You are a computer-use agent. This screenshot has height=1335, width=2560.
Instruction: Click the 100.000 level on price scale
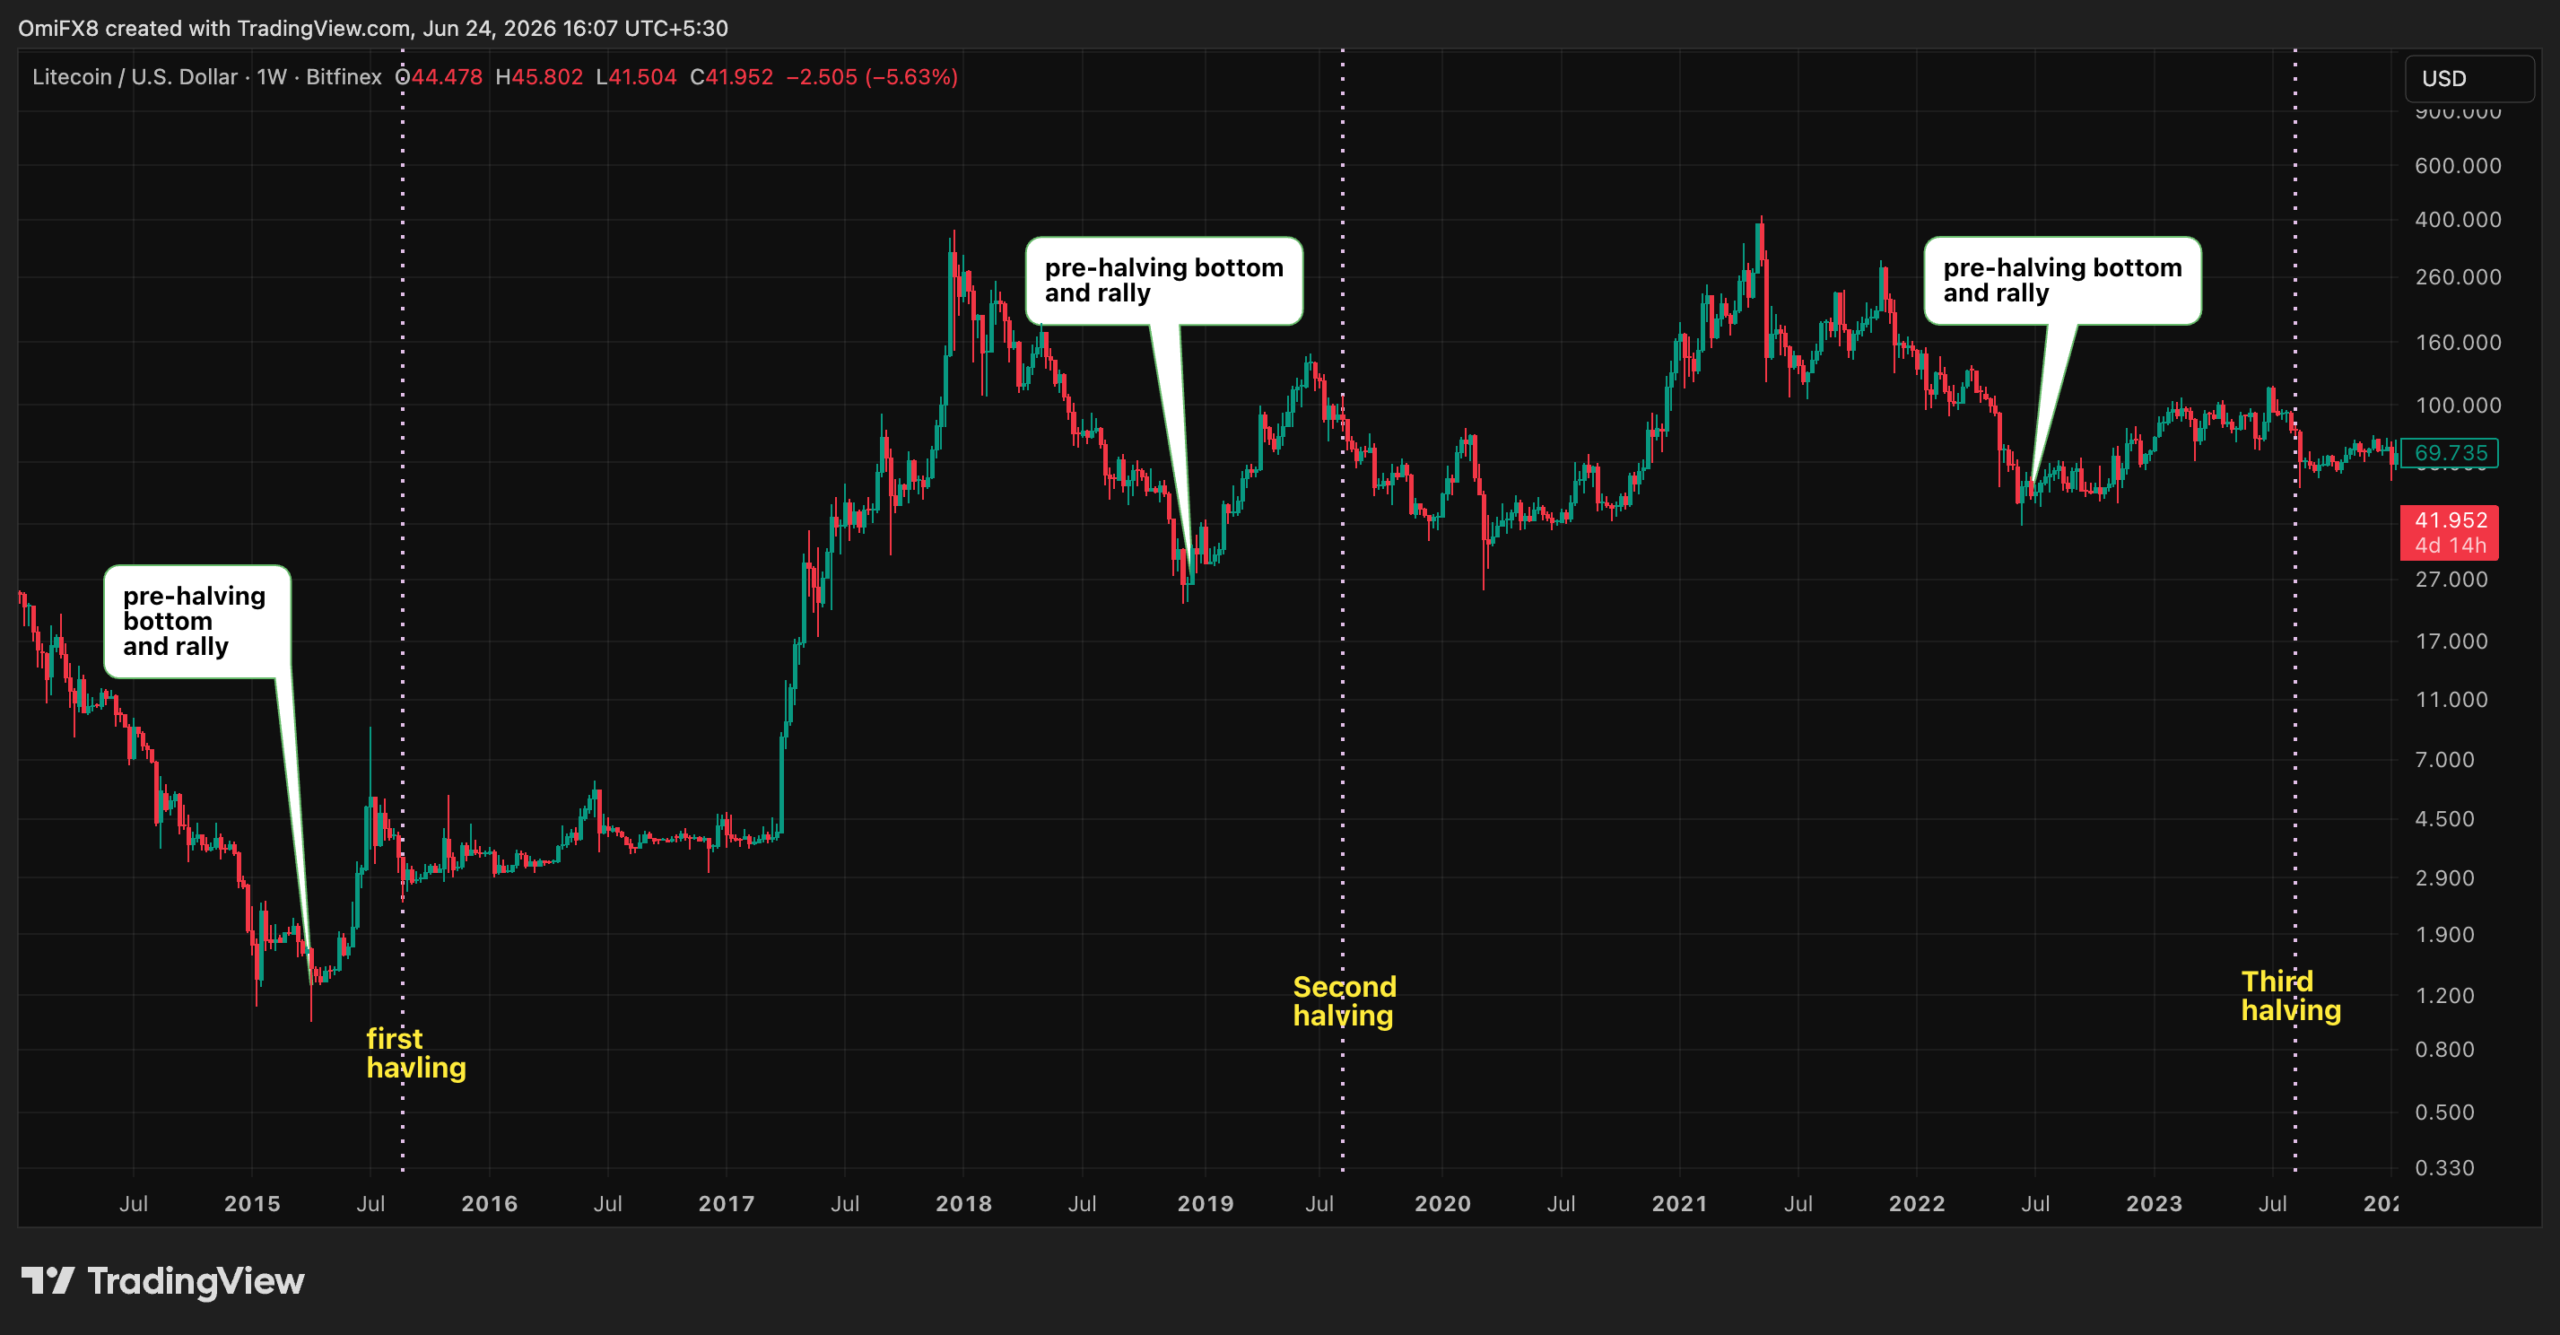[x=2457, y=405]
